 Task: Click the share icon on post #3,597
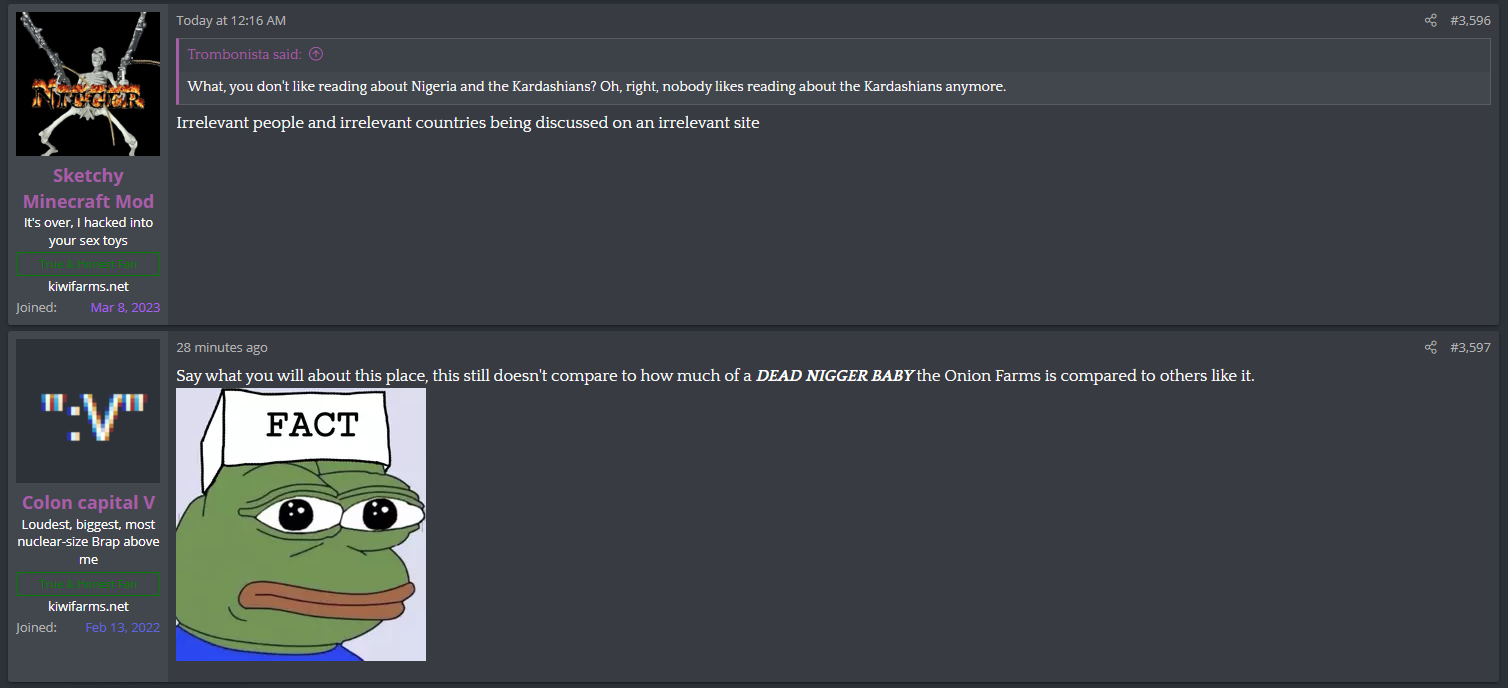point(1431,347)
